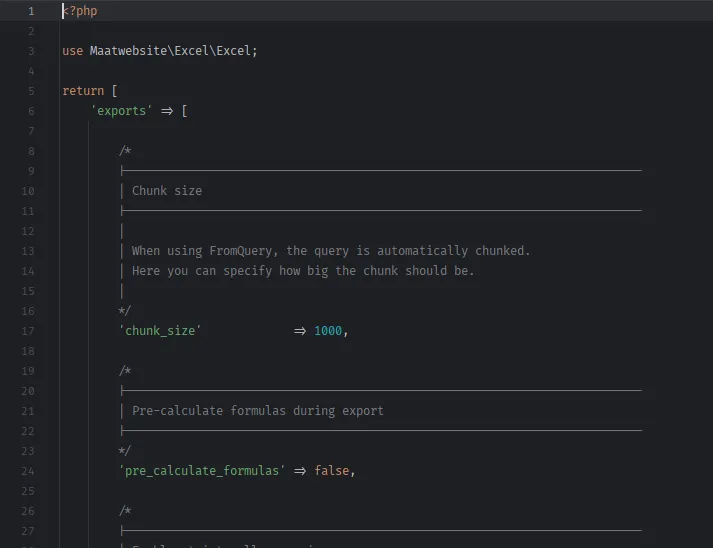Click the comment opener on line 19
Image resolution: width=713 pixels, height=548 pixels.
[125, 371]
